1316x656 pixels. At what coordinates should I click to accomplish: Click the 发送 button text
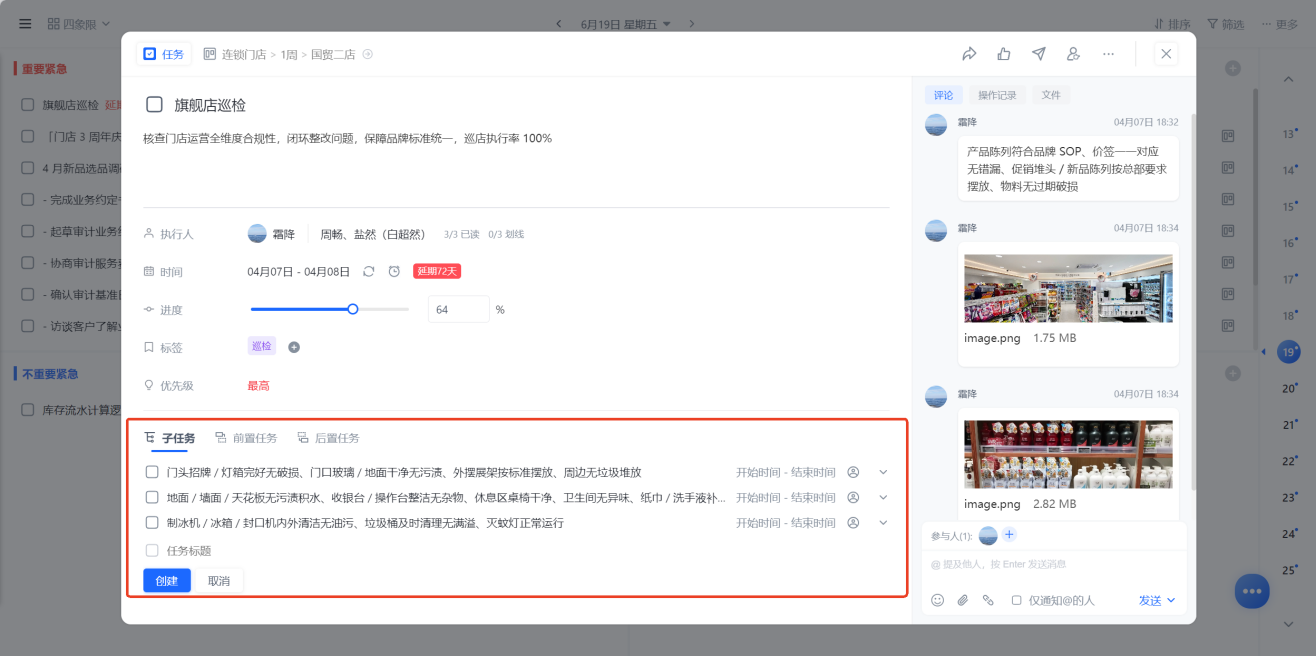(x=1150, y=600)
